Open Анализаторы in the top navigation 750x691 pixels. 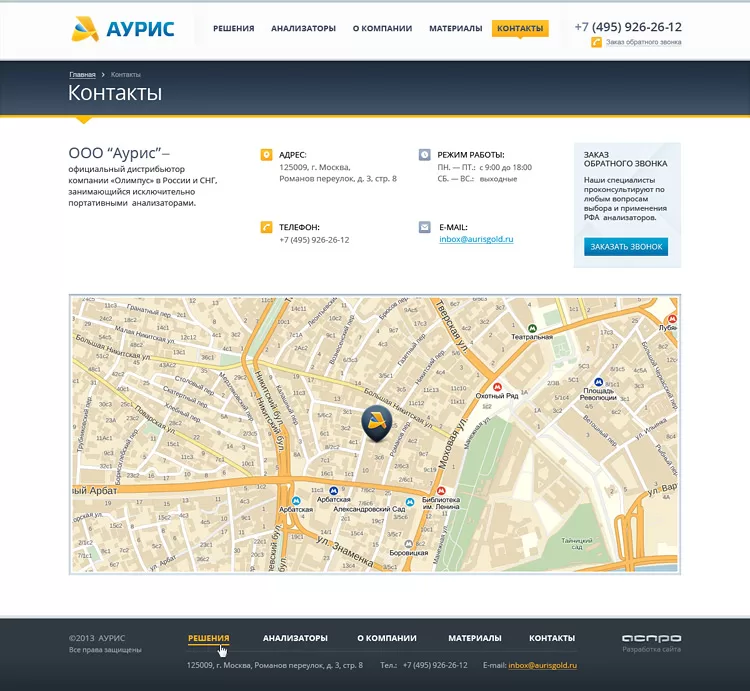303,29
